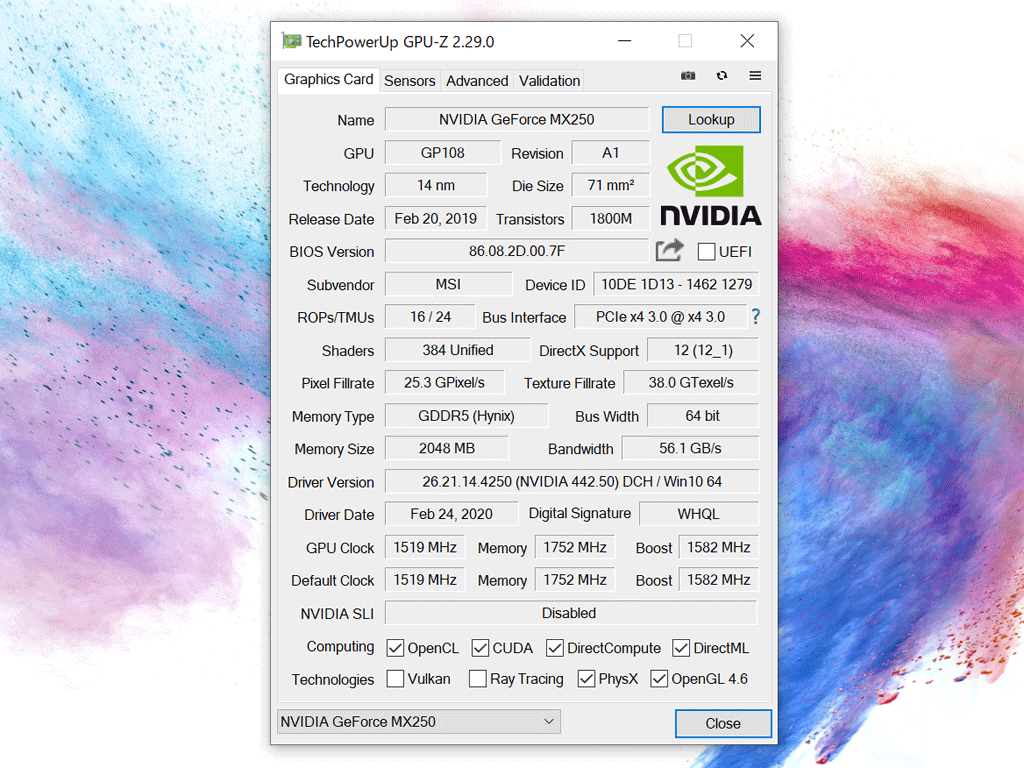
Task: Click the NVIDIA SLI value Disabled
Action: click(571, 613)
